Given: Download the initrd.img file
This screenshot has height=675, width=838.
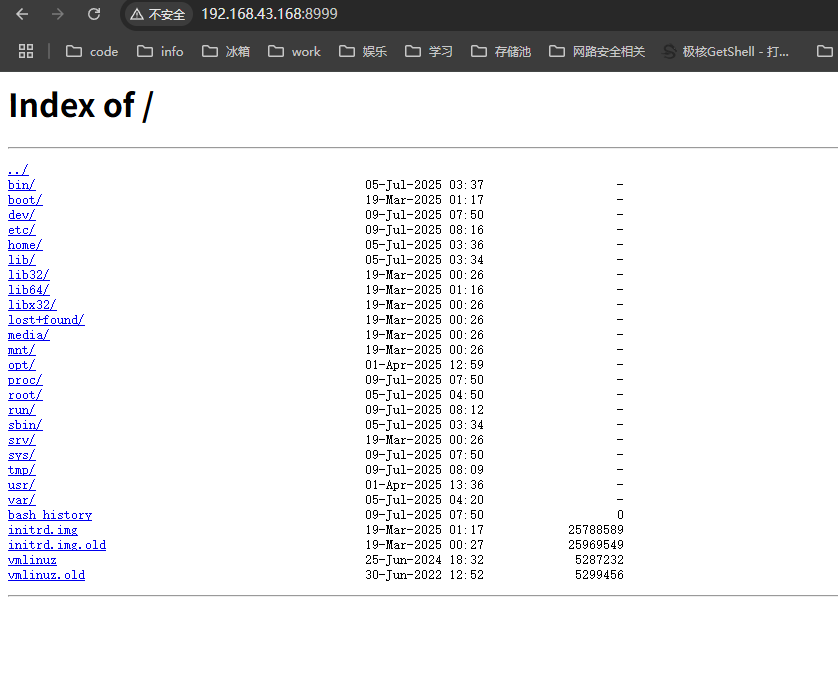Looking at the screenshot, I should pyautogui.click(x=43, y=530).
